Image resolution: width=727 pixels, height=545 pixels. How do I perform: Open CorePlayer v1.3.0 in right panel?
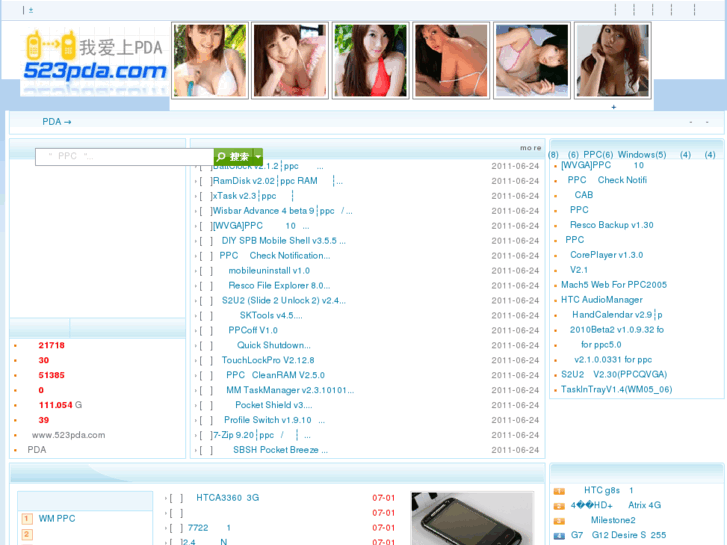click(606, 255)
